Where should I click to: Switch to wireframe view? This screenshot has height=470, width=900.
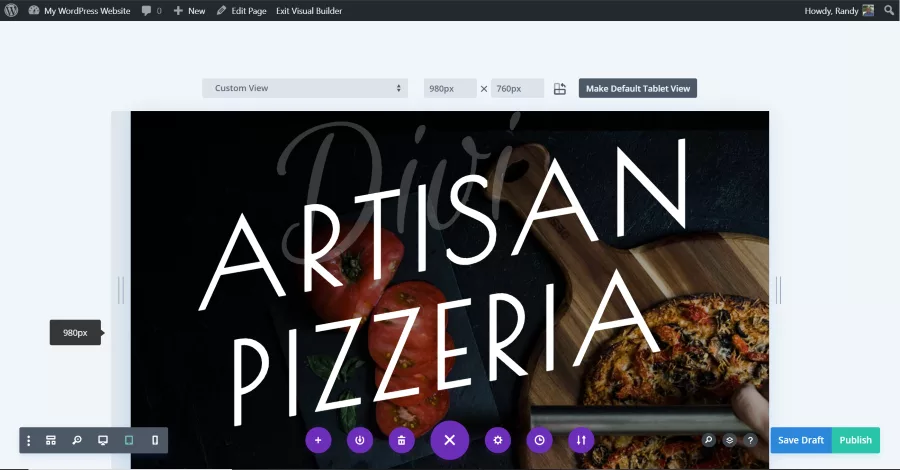(51, 440)
